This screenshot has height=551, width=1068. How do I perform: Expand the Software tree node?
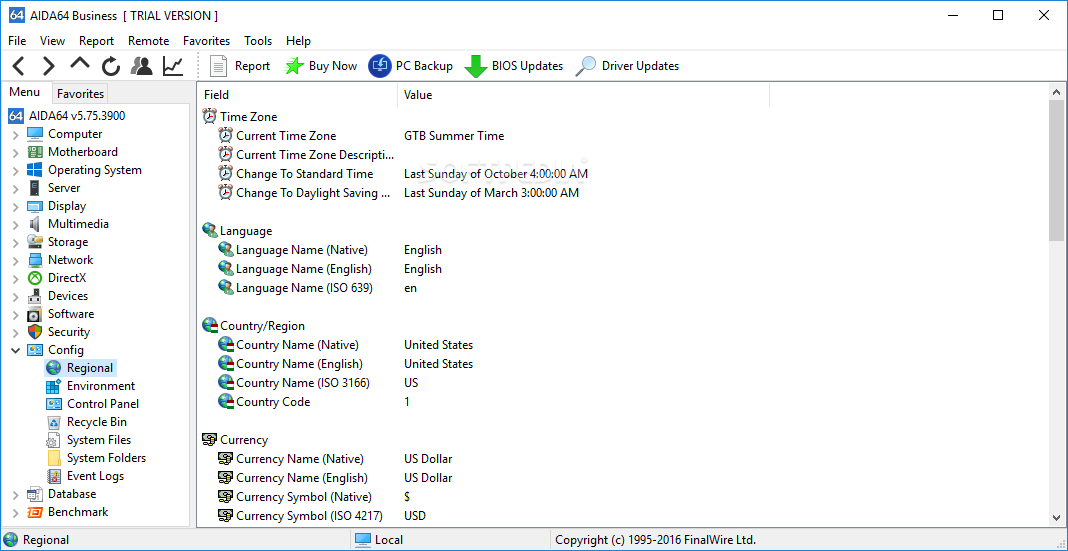(x=15, y=315)
